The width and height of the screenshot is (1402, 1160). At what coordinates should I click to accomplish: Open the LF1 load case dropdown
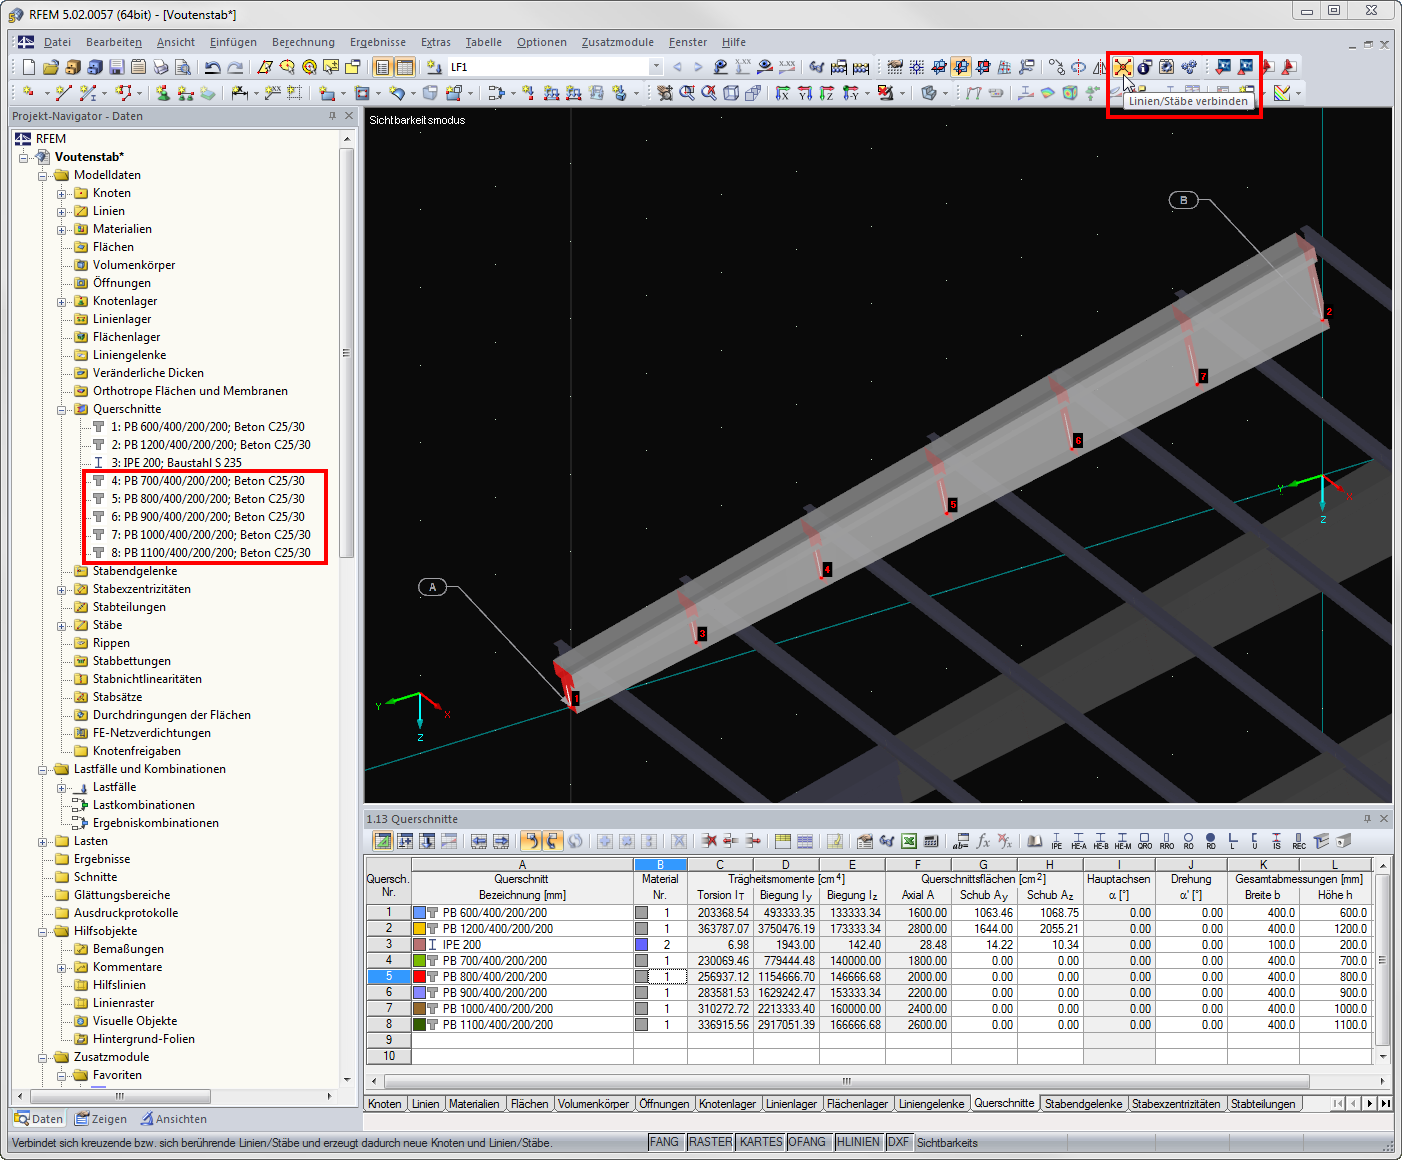(656, 67)
